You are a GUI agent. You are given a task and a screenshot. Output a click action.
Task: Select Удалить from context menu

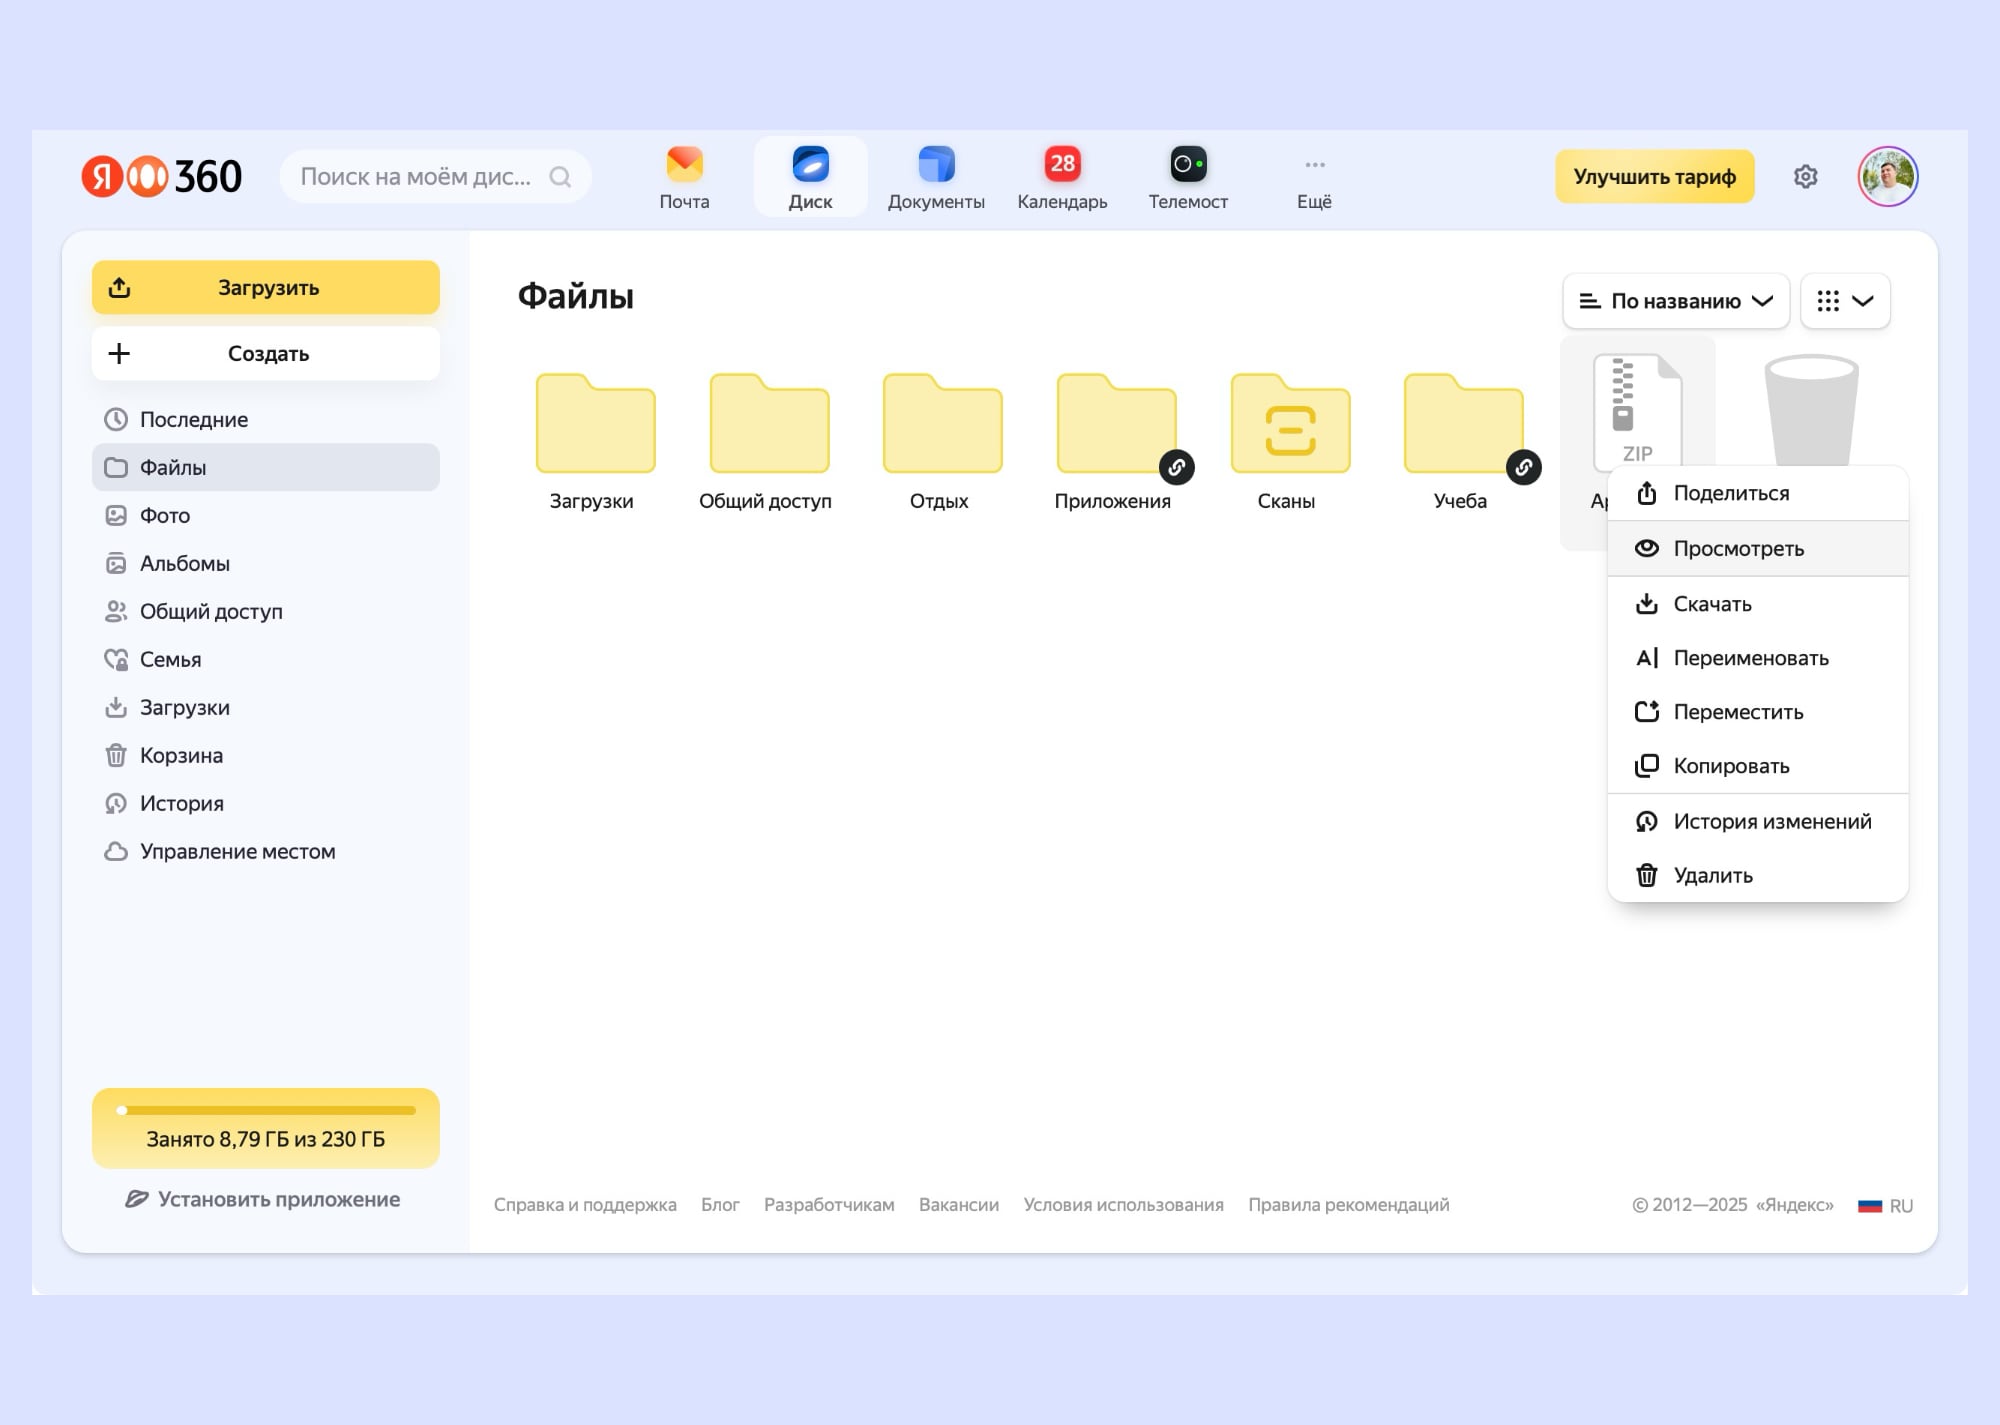(x=1712, y=875)
